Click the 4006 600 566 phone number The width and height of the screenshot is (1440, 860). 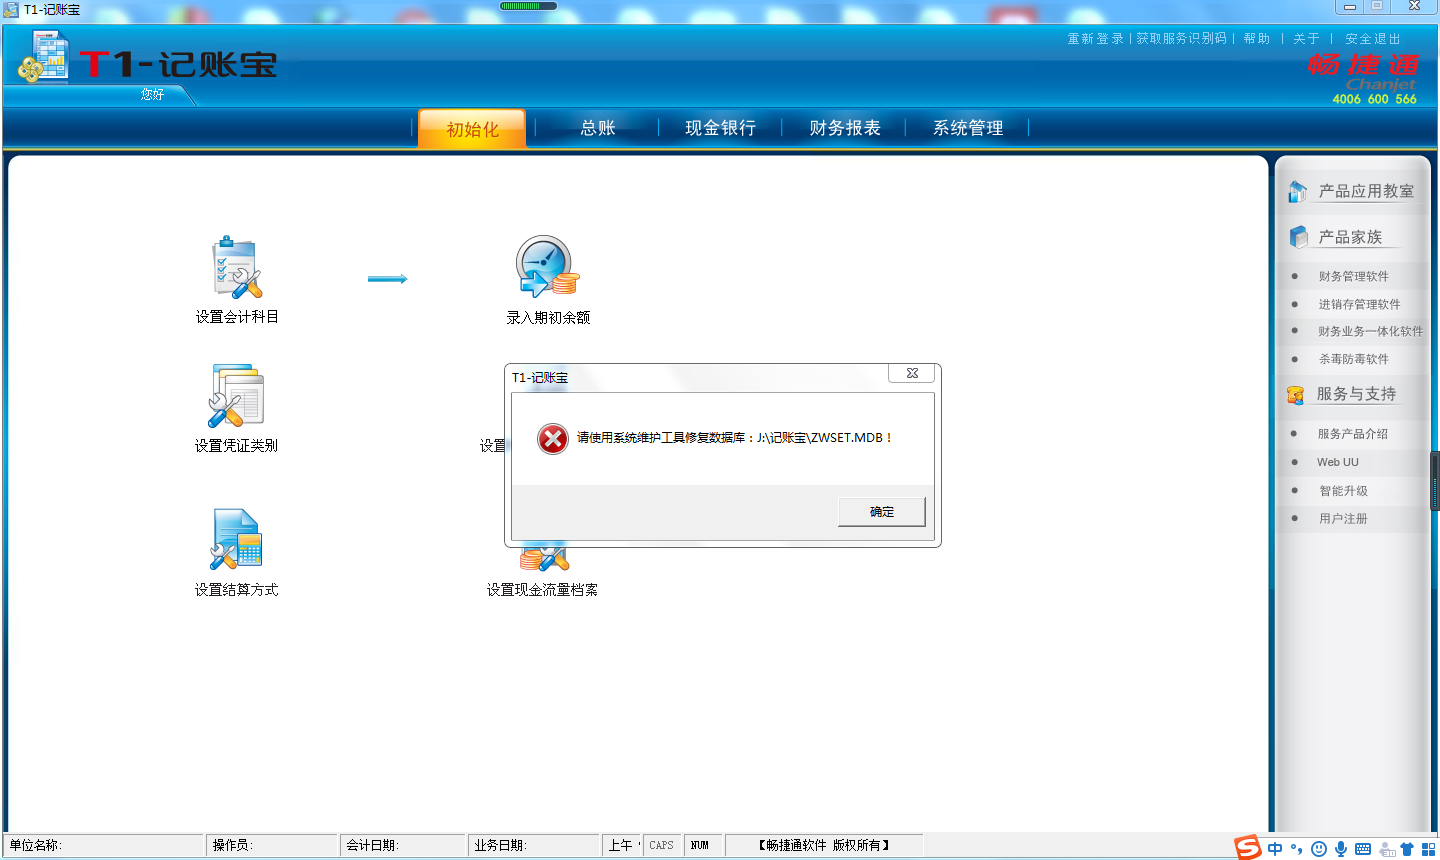pyautogui.click(x=1374, y=99)
